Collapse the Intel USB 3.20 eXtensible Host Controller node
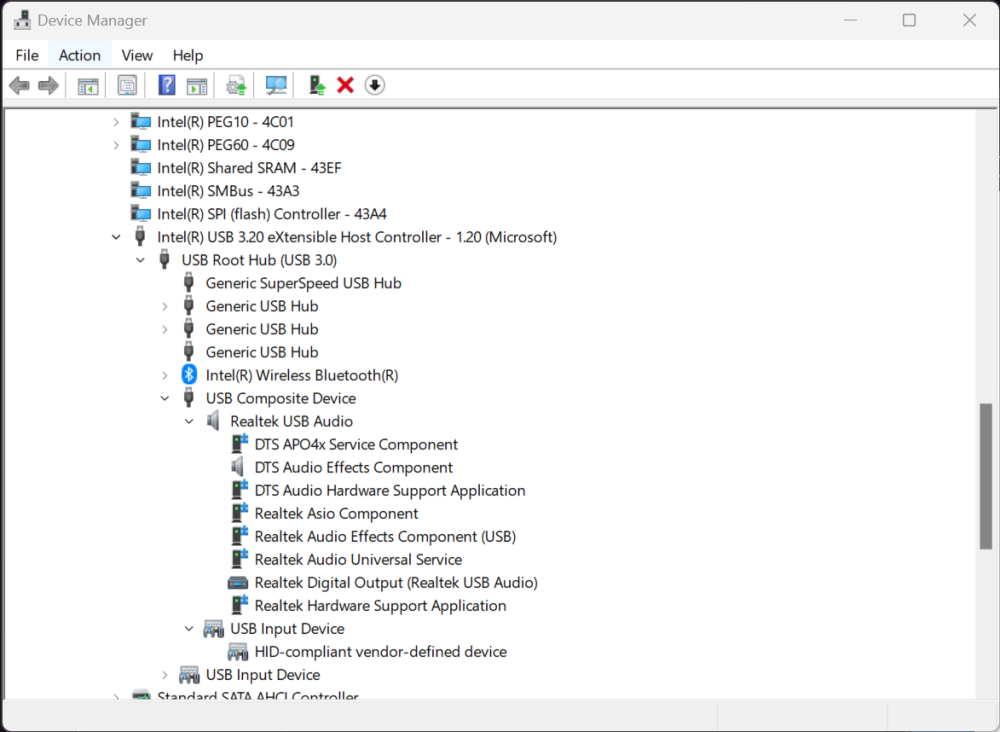This screenshot has height=732, width=1000. (x=116, y=237)
